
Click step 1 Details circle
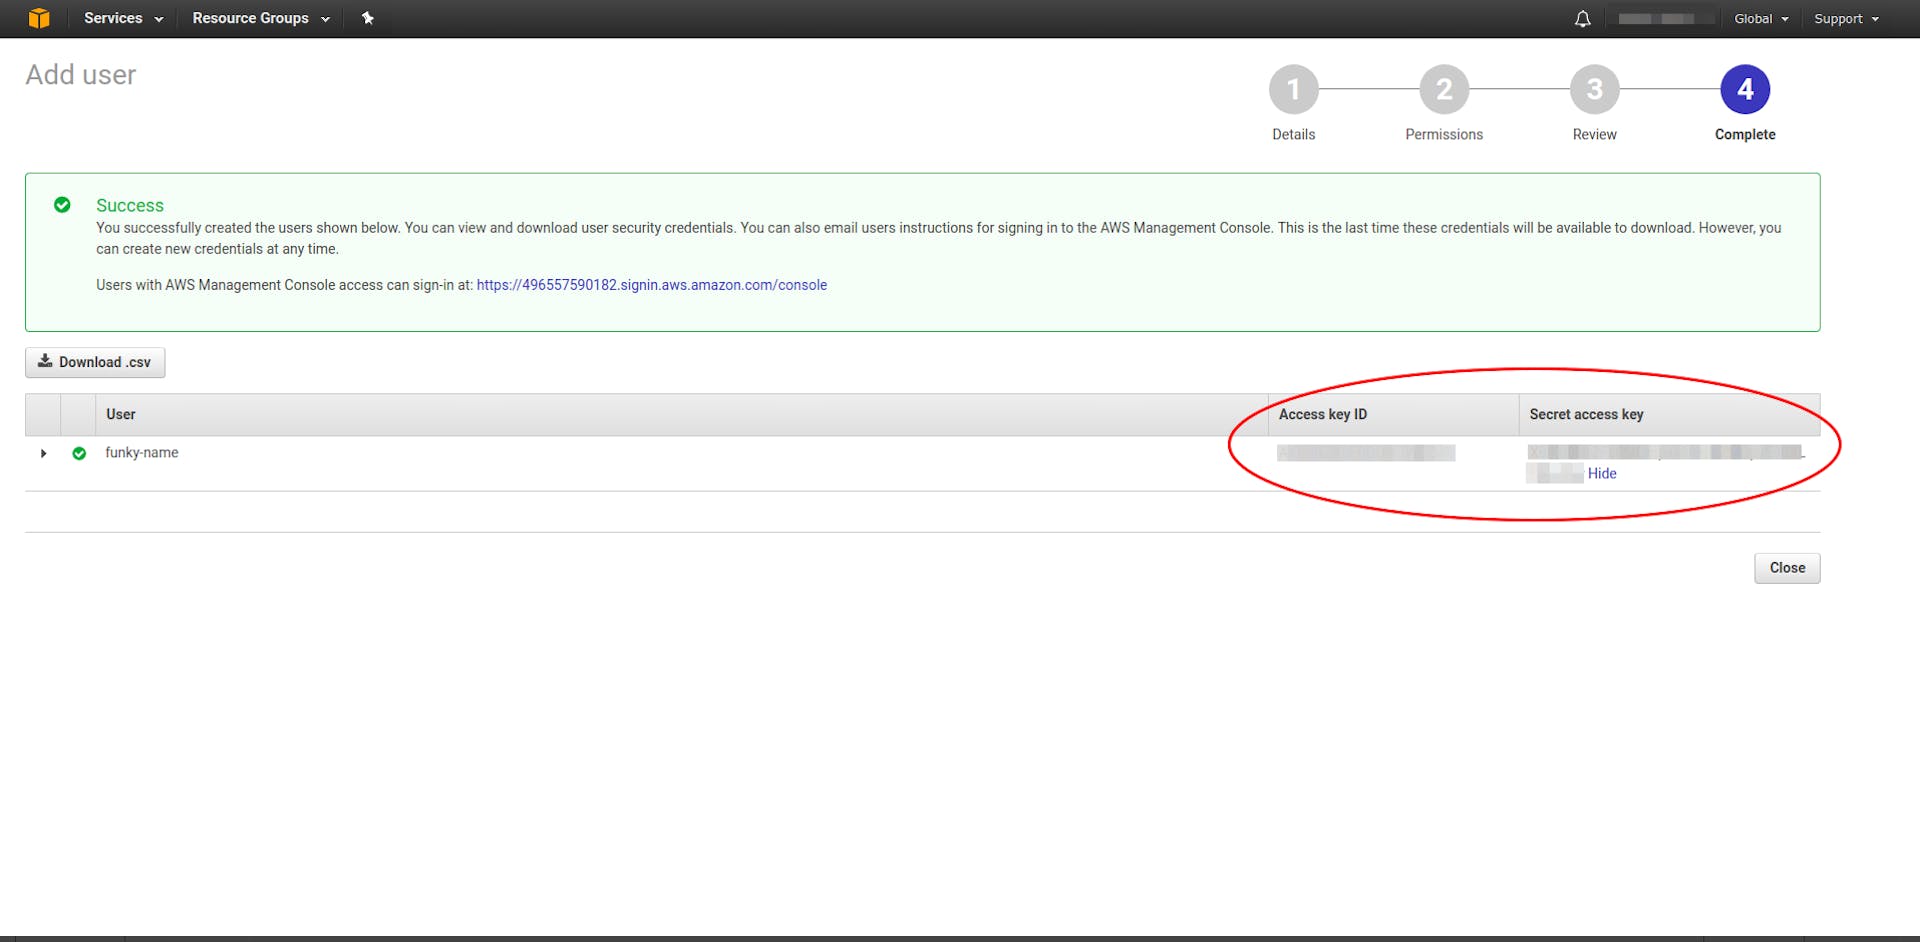pos(1293,90)
